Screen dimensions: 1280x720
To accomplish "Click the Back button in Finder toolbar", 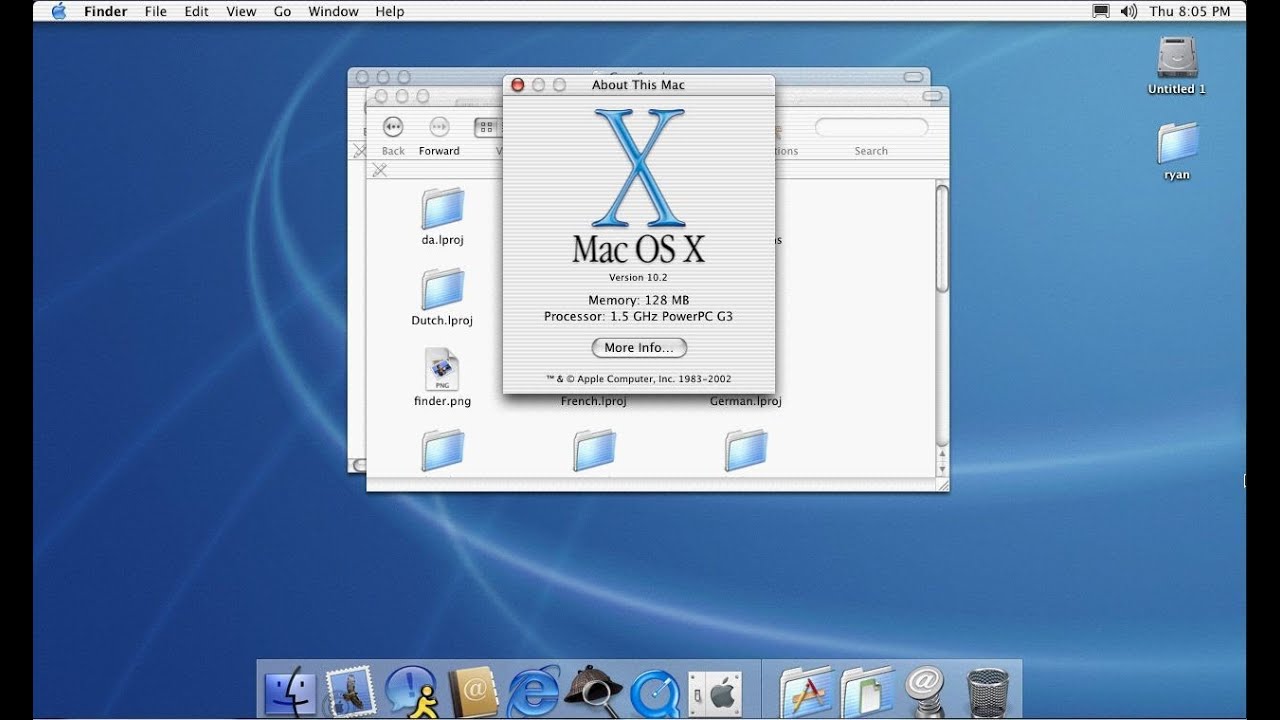I will point(393,127).
